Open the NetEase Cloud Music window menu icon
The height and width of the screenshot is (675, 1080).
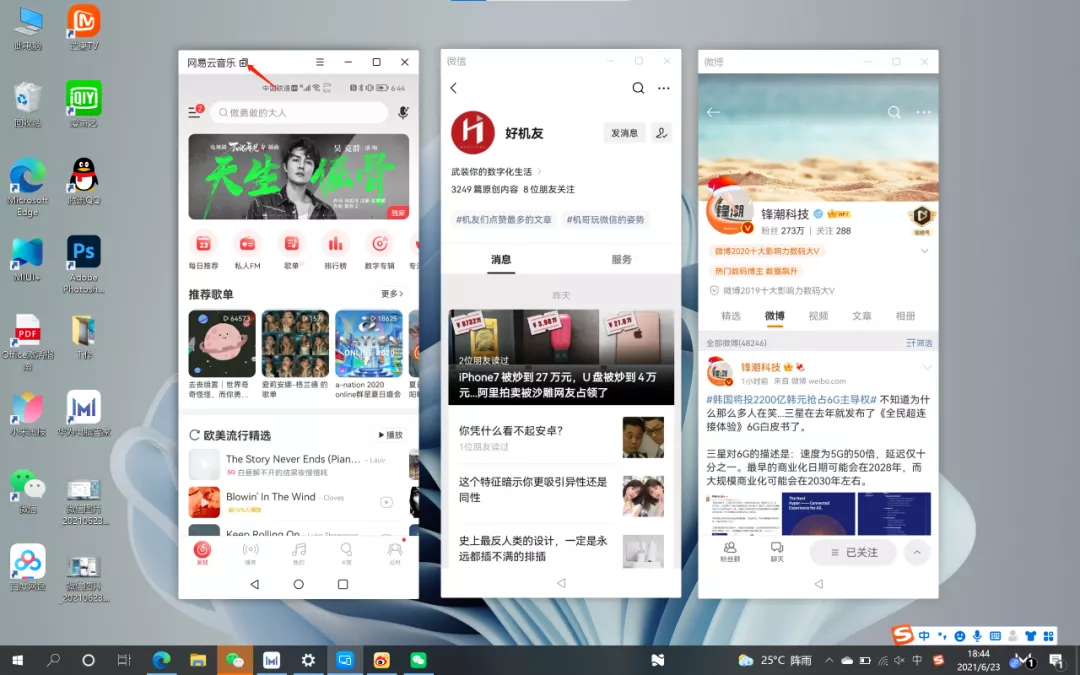pyautogui.click(x=320, y=62)
